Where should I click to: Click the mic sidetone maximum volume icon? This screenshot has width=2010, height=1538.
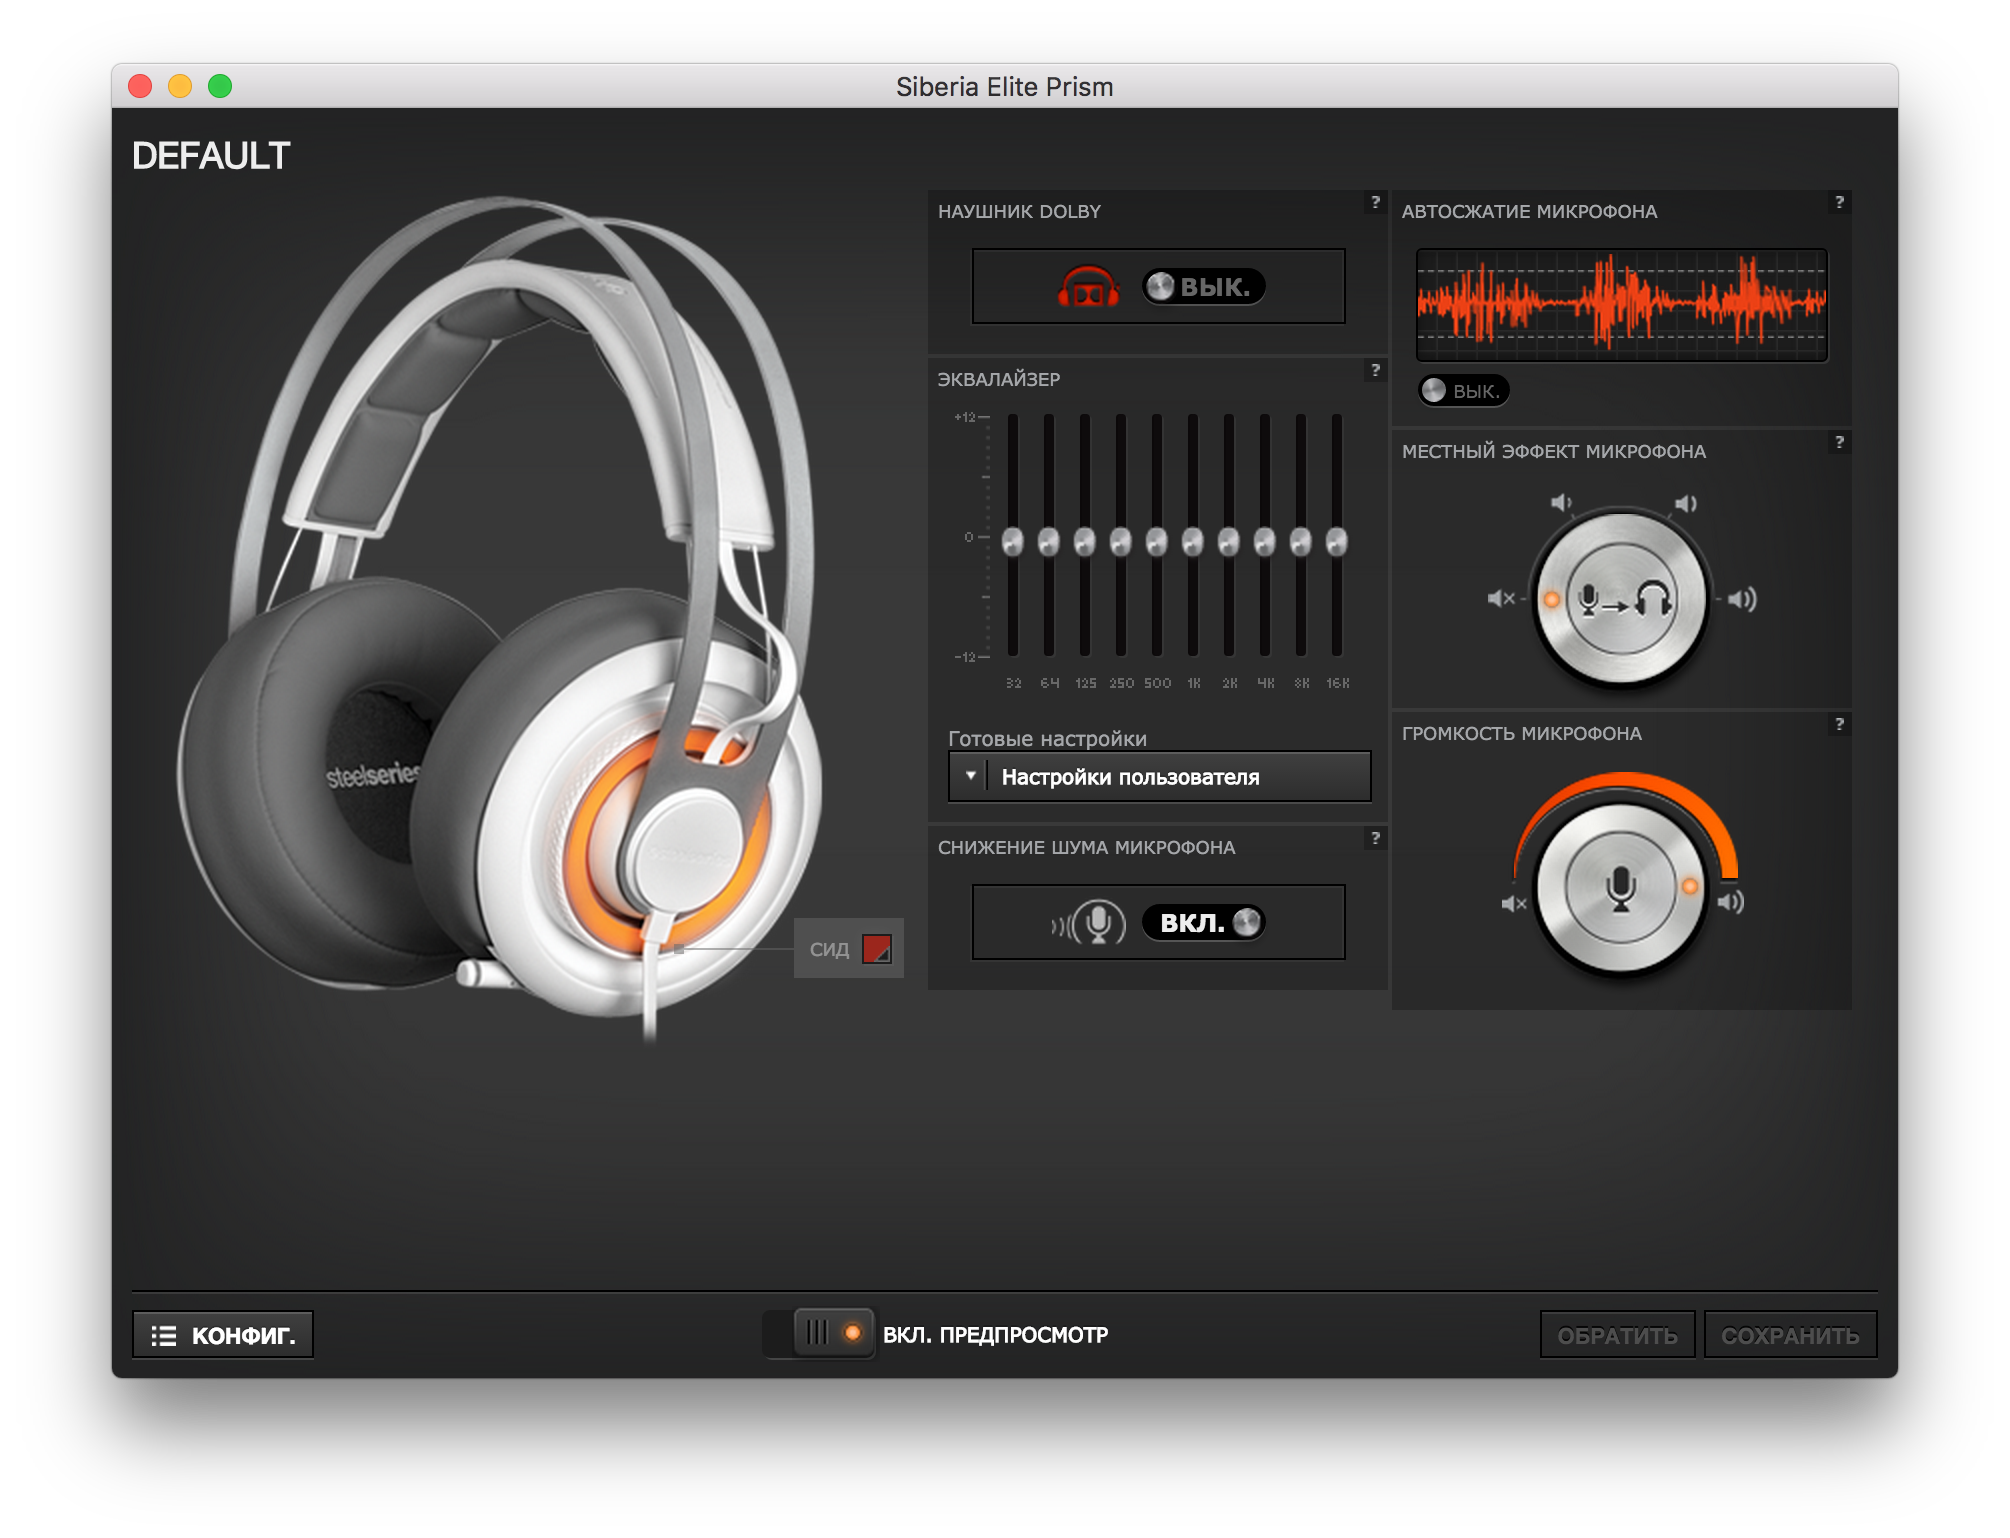click(1741, 599)
